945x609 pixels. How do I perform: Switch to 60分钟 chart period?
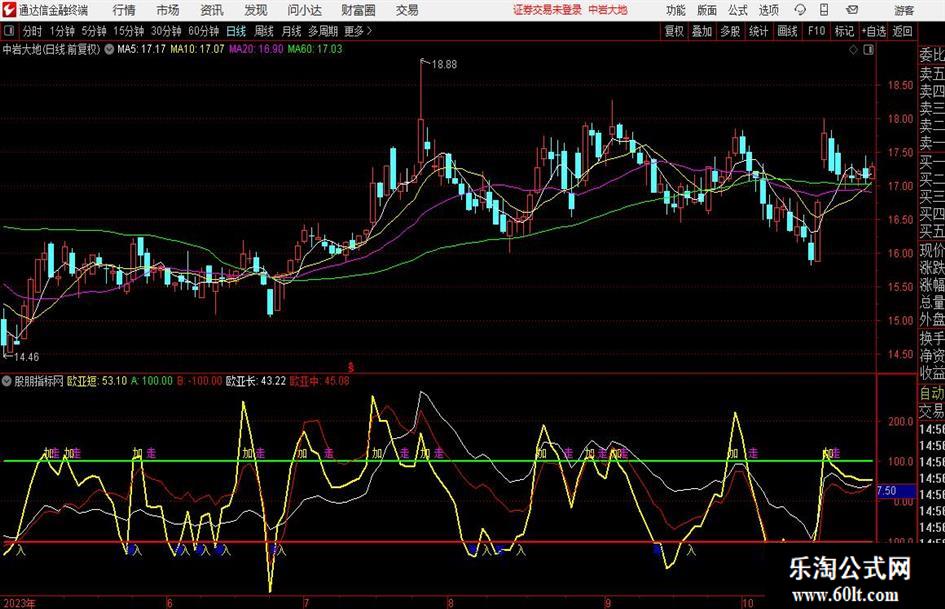coord(203,31)
